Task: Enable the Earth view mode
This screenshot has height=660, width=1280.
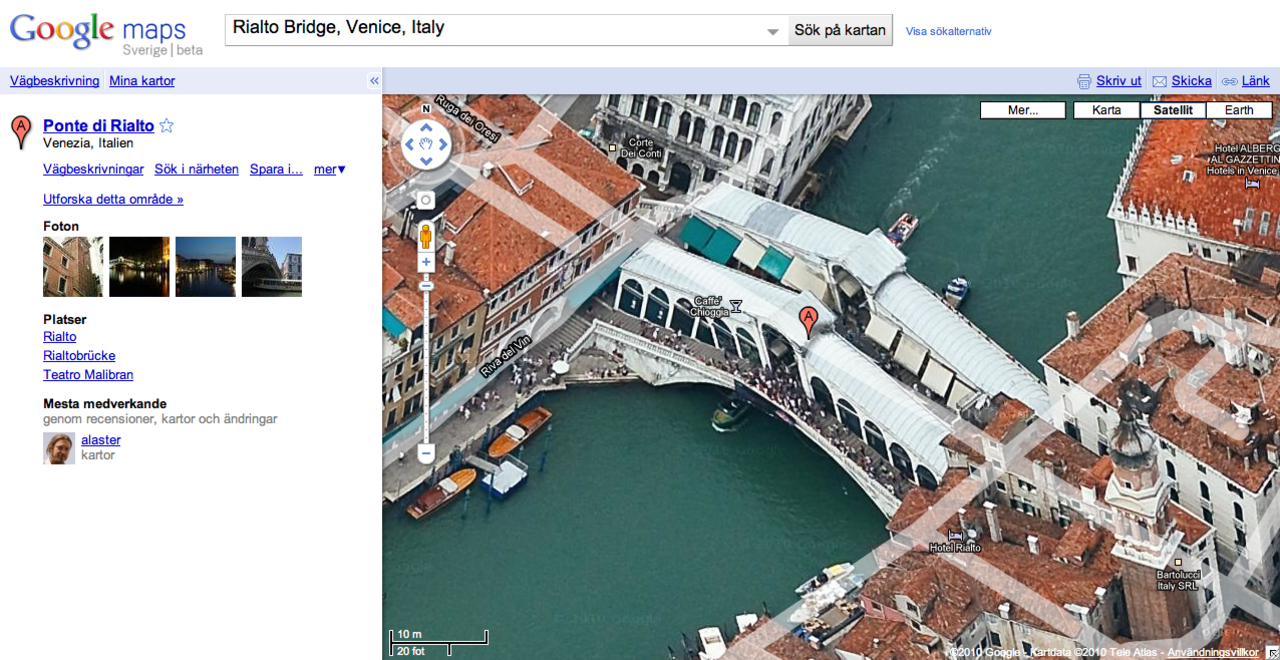Action: 1240,110
